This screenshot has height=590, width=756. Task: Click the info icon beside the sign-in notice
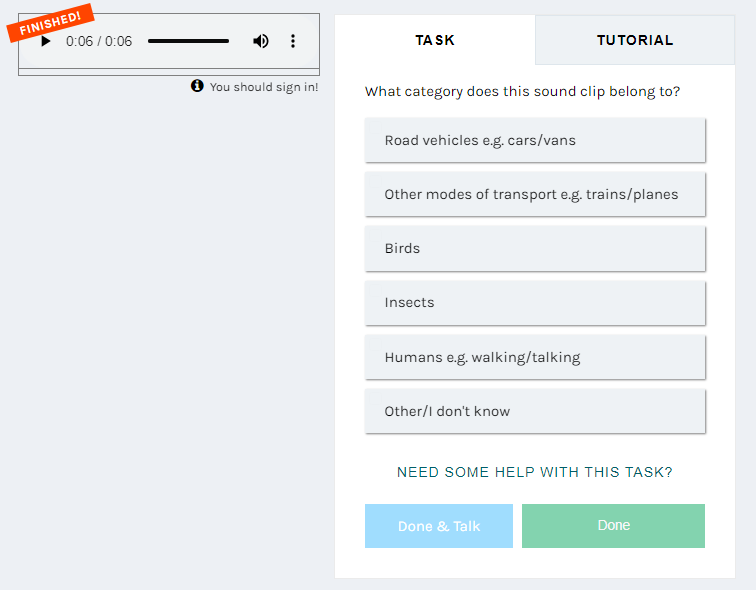click(x=197, y=86)
